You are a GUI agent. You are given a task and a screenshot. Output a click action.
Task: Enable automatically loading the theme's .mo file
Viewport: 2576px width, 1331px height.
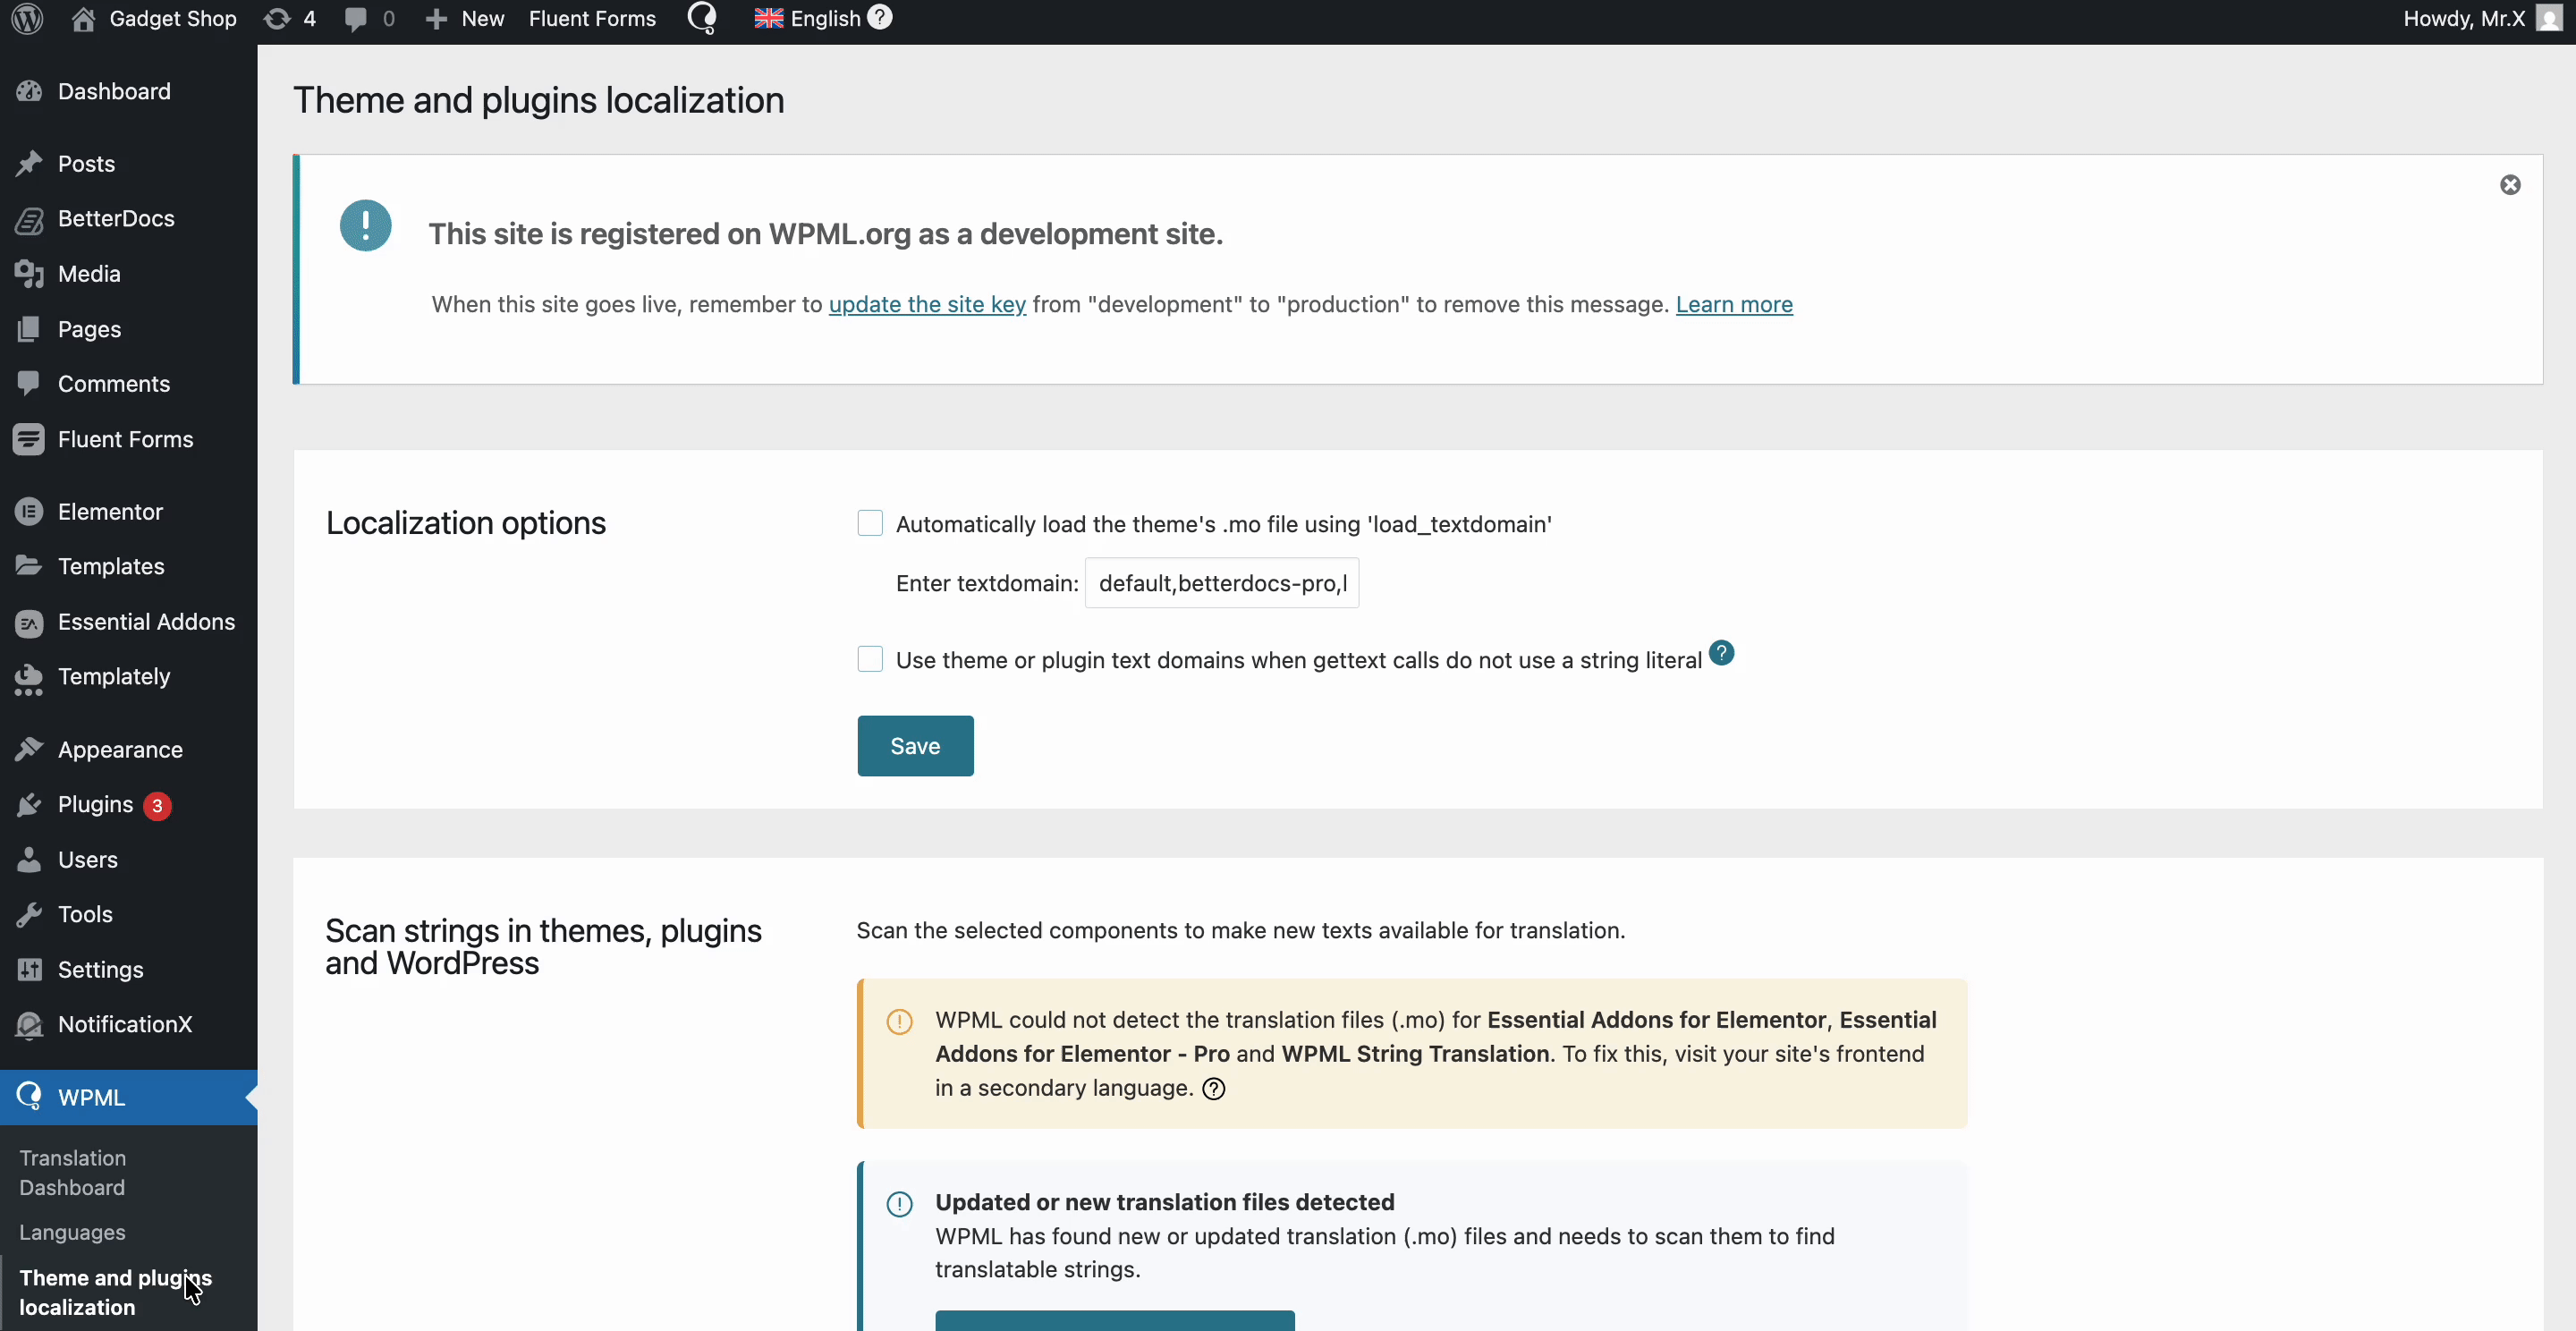pyautogui.click(x=869, y=523)
